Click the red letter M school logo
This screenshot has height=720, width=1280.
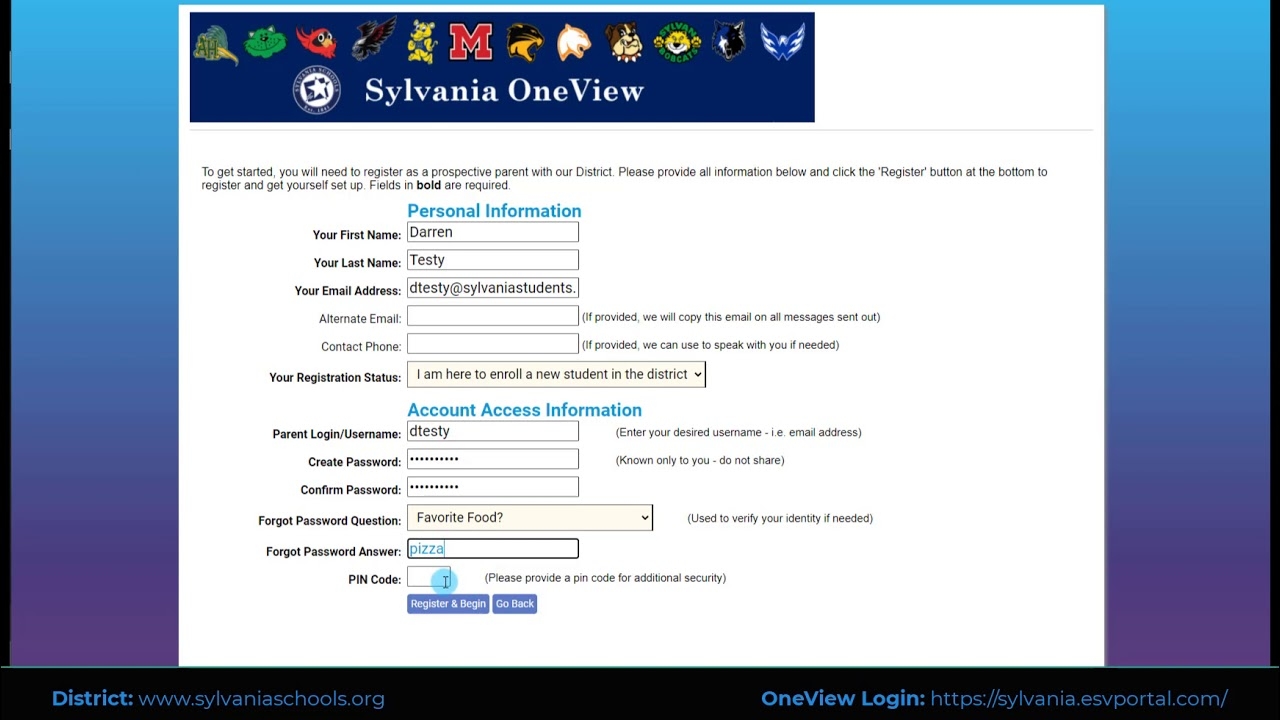coord(470,42)
